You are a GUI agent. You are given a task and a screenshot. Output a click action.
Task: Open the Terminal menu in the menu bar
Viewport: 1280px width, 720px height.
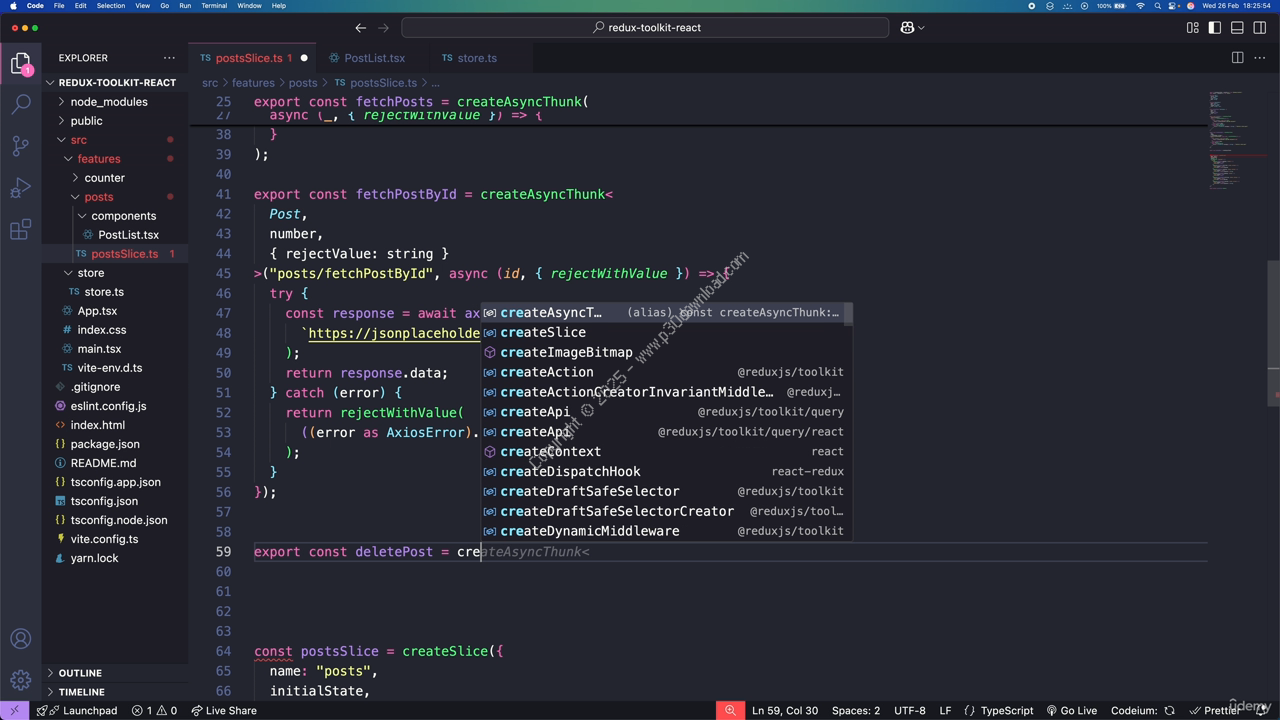213,5
